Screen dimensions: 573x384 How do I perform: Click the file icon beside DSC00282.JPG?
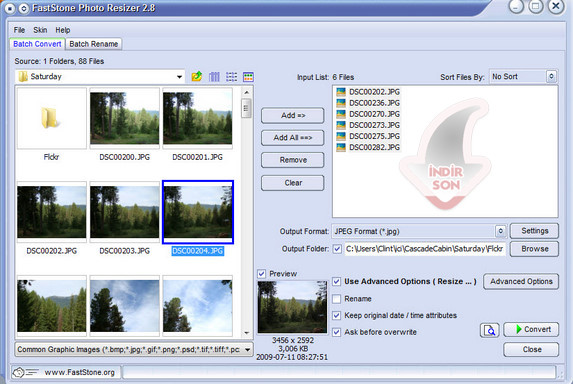tap(341, 147)
